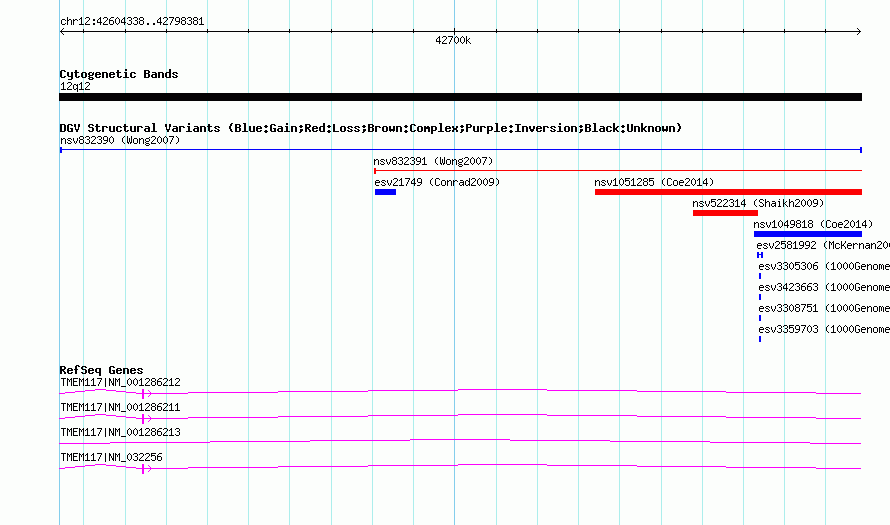Click the exon marker on the NM_001286211 transcript
Viewport: 890px width, 525px height.
coord(143,418)
